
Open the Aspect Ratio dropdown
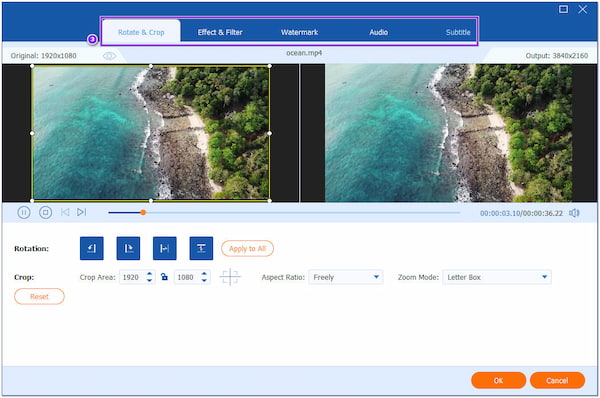[x=346, y=277]
